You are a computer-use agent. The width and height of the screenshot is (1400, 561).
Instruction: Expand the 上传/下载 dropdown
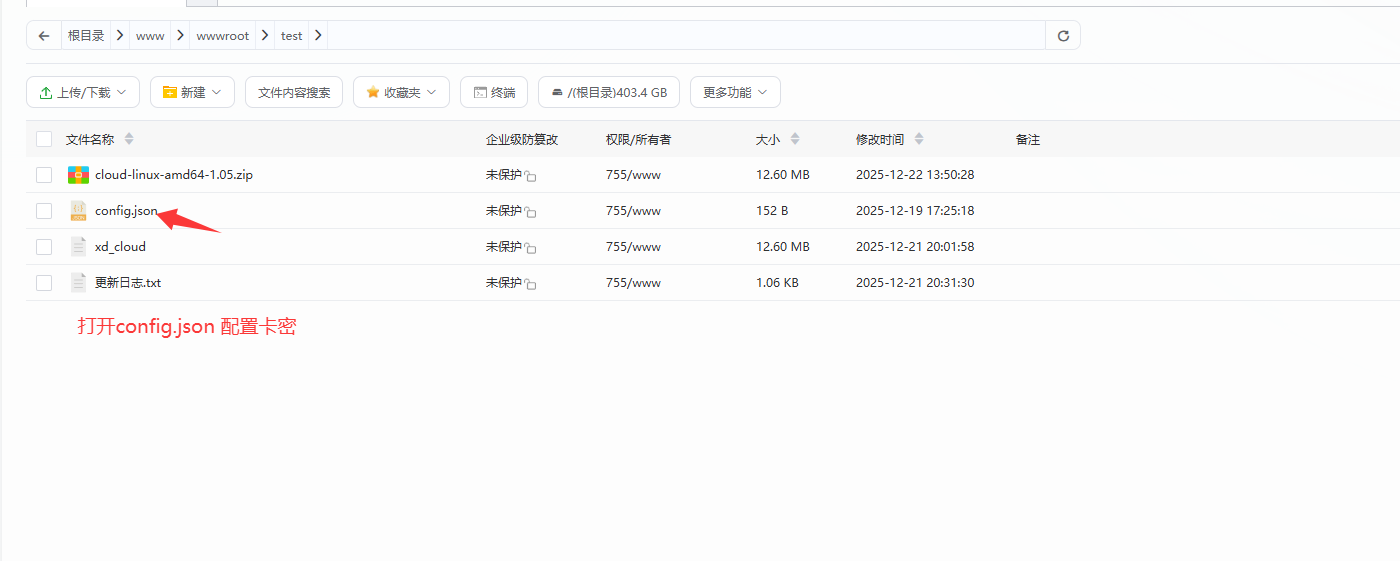coord(83,92)
